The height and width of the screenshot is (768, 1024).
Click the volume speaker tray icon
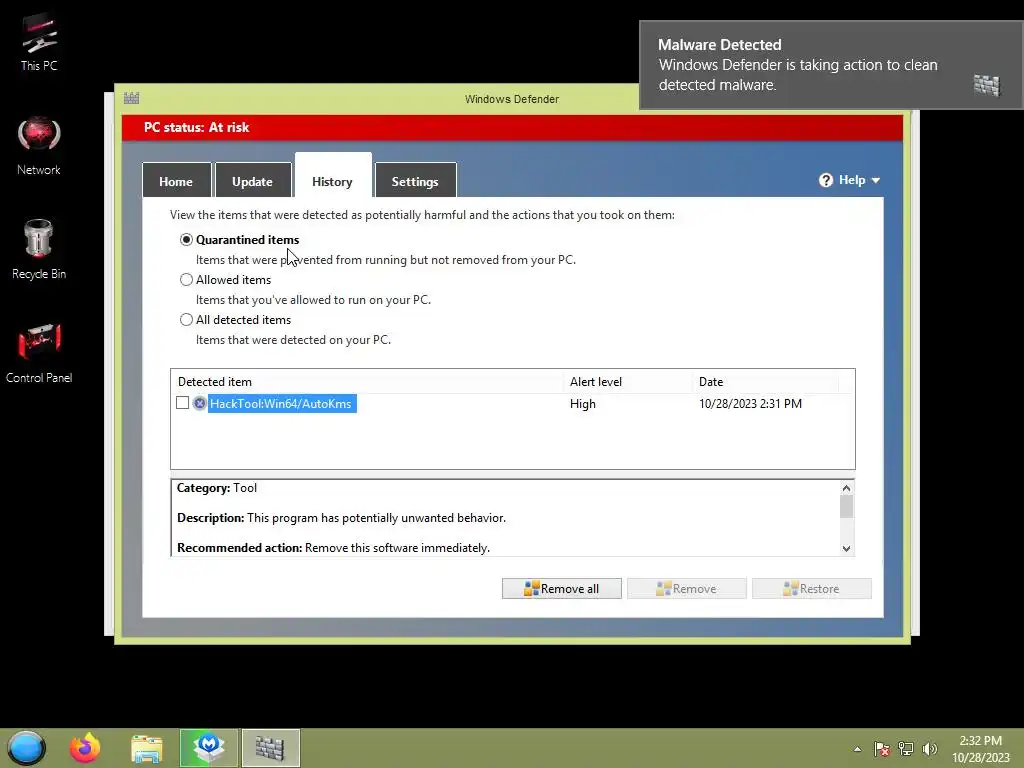pos(930,749)
